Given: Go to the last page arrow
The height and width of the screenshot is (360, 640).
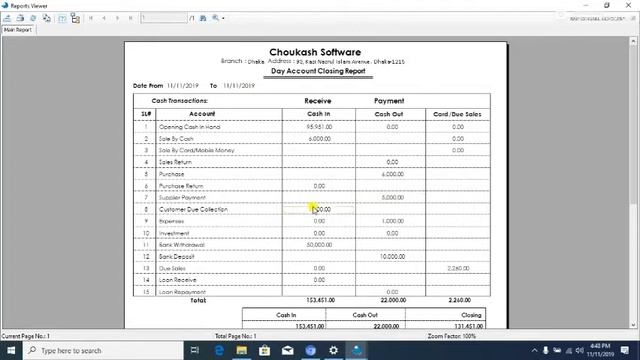Looking at the screenshot, I should coord(131,18).
